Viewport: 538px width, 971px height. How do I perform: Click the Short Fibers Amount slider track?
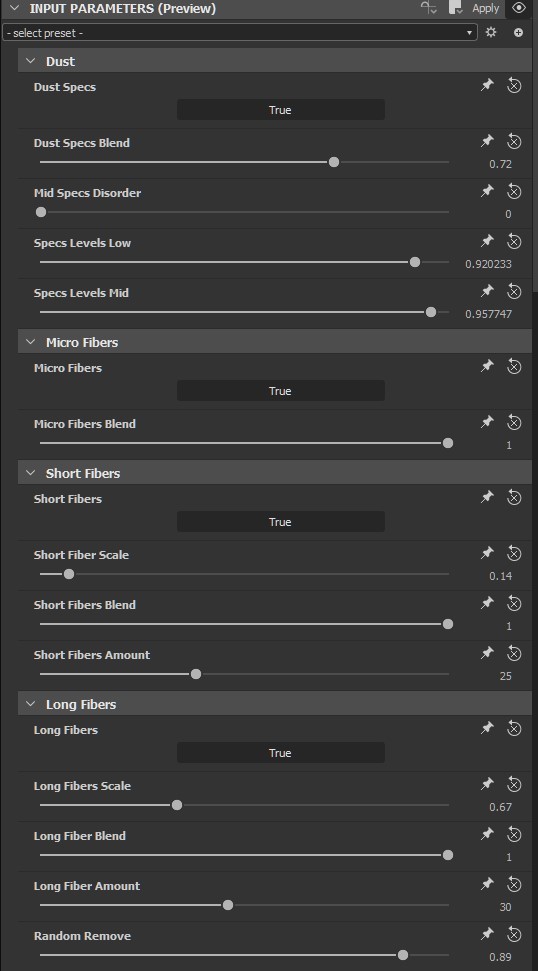pyautogui.click(x=245, y=674)
